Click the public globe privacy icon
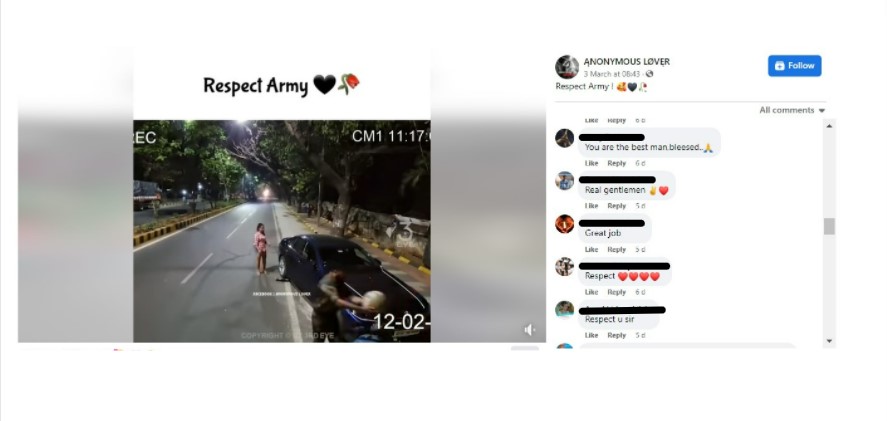The width and height of the screenshot is (887, 421). click(x=649, y=74)
